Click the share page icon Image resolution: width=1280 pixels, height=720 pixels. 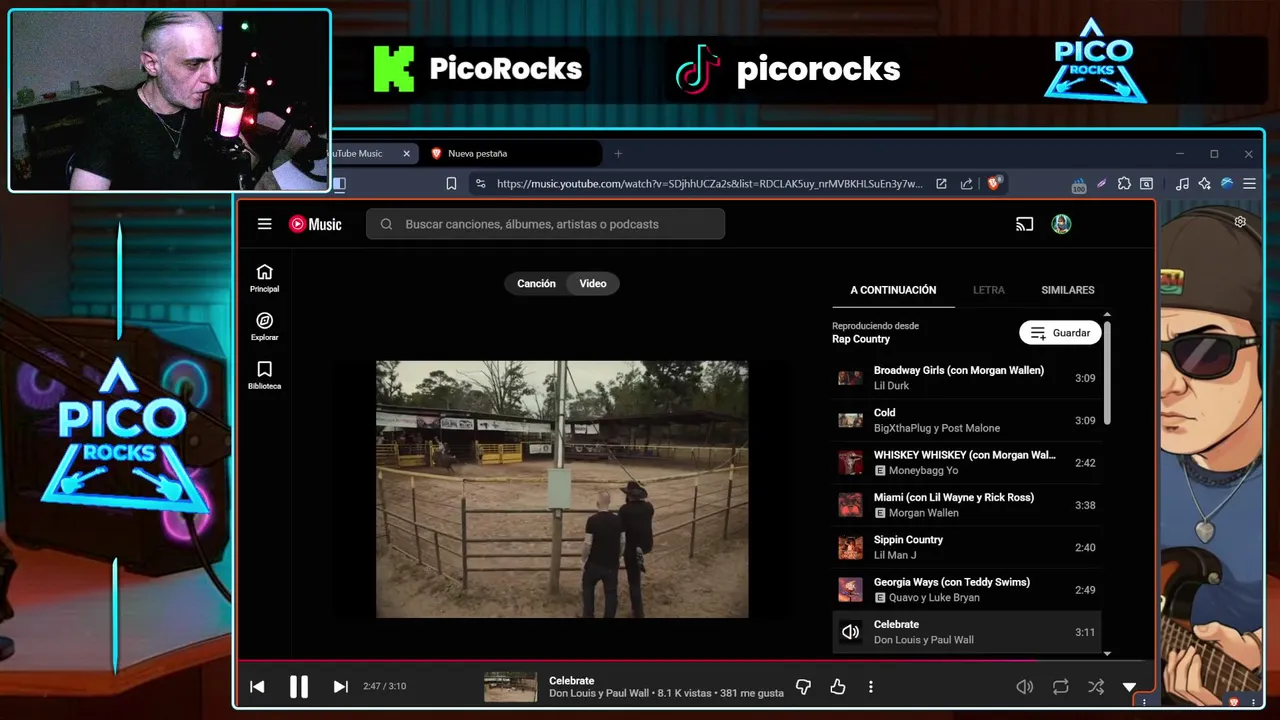click(966, 184)
